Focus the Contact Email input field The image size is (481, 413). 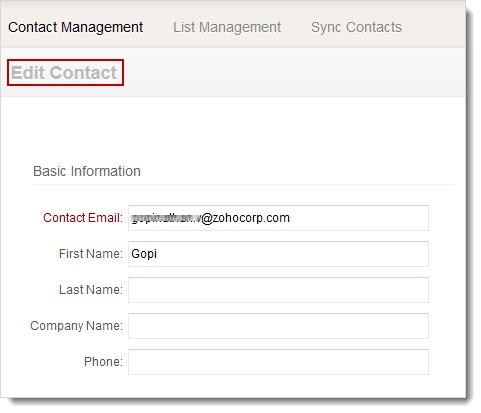(x=278, y=218)
